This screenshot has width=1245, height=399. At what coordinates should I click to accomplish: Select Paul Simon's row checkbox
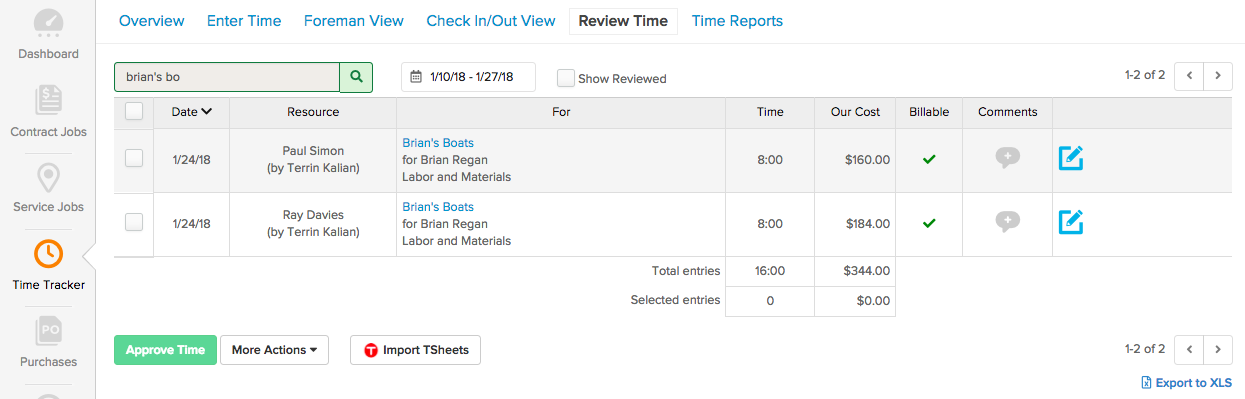click(x=134, y=158)
